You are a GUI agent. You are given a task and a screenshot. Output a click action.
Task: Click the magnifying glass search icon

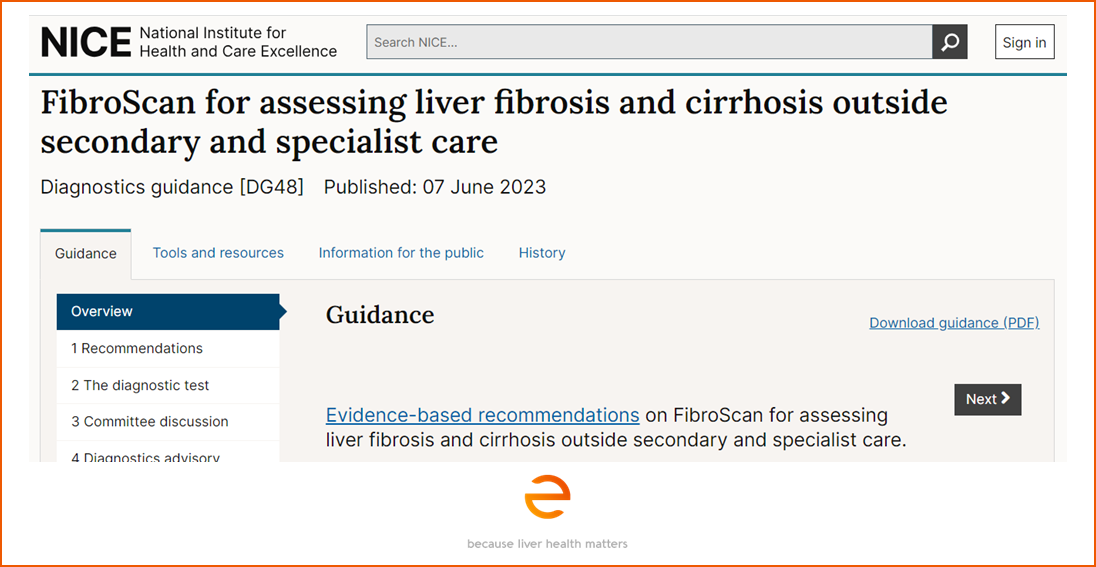click(950, 42)
